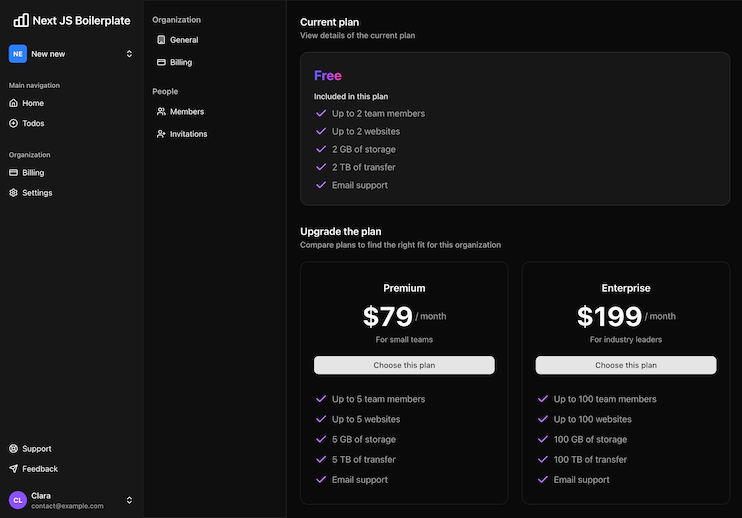
Task: Choose the Enterprise plan
Action: [625, 365]
